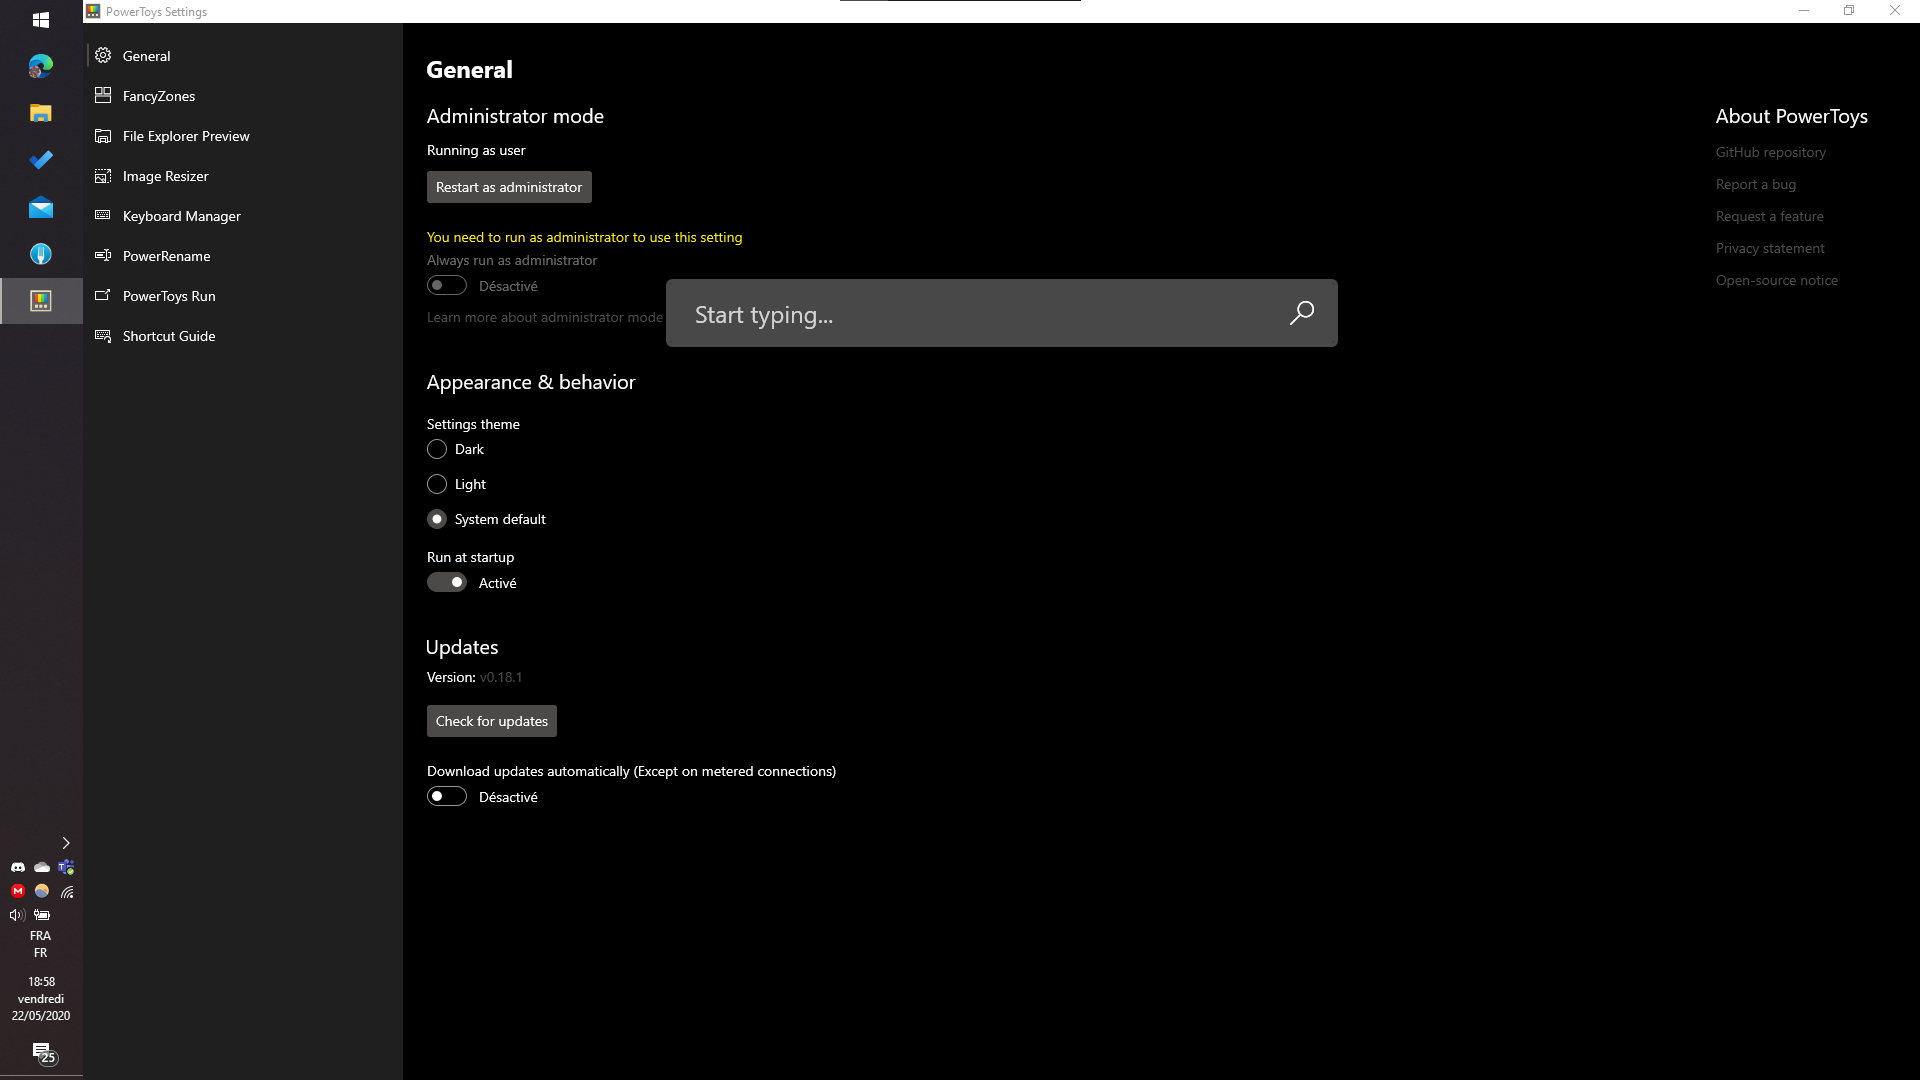Open File Explorer from the taskbar
This screenshot has height=1080, width=1920.
coord(41,113)
